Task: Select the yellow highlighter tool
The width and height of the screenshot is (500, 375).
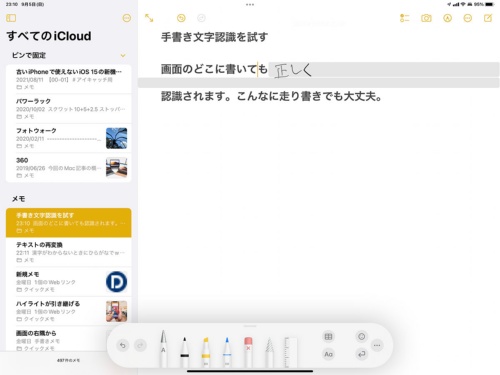Action: pyautogui.click(x=206, y=352)
